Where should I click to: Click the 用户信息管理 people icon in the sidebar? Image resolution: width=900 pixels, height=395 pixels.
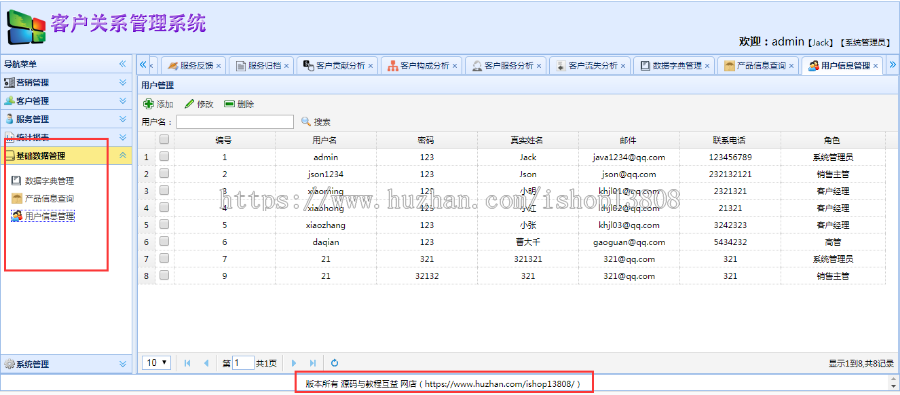(x=17, y=216)
